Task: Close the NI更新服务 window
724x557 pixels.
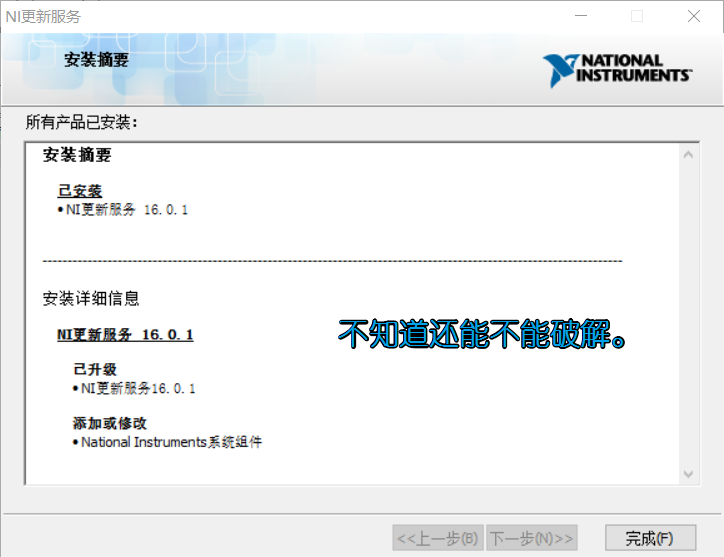Action: click(x=694, y=16)
